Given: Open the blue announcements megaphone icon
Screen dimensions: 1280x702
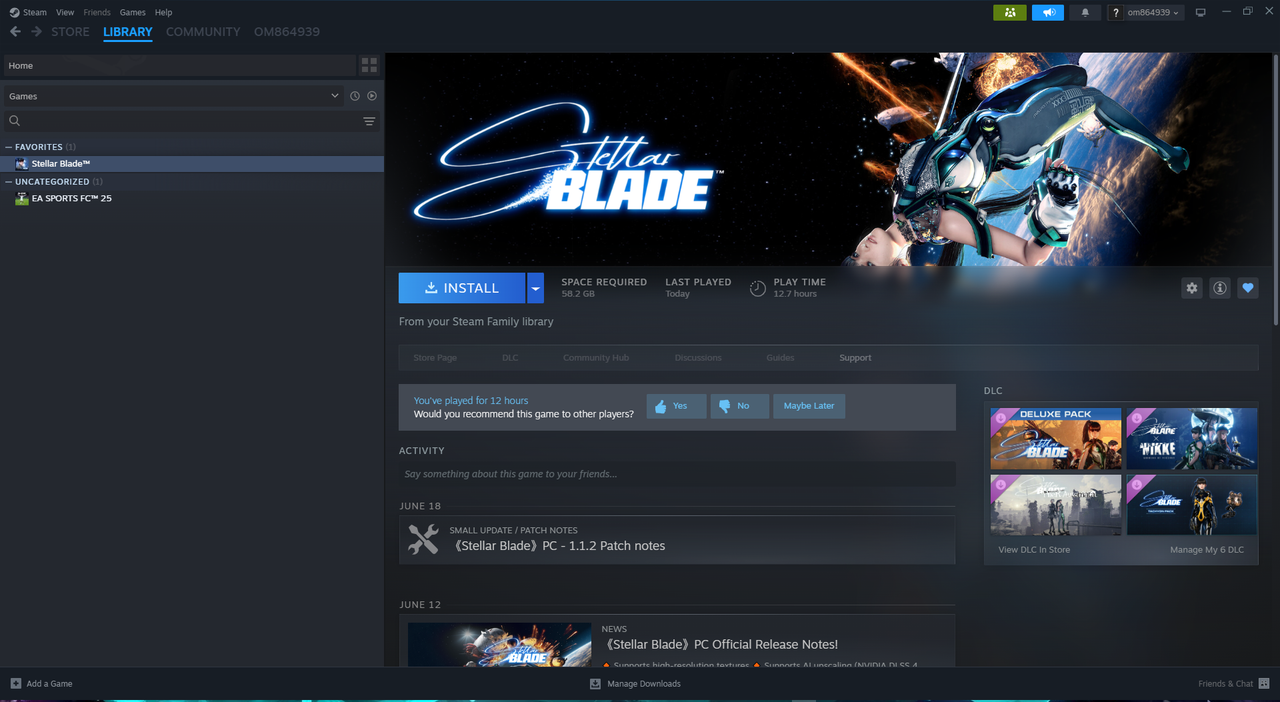Looking at the screenshot, I should [x=1047, y=12].
